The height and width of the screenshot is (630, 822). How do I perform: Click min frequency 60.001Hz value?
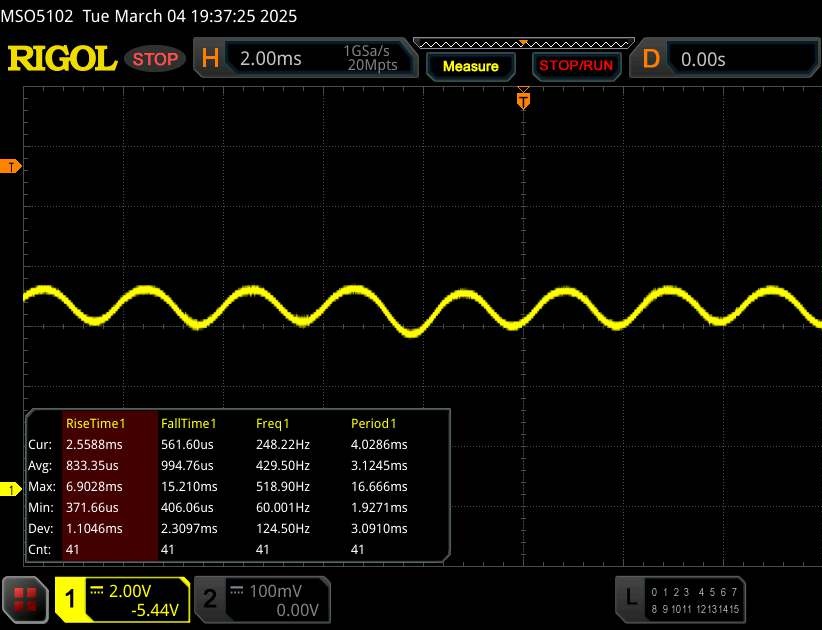pos(283,507)
